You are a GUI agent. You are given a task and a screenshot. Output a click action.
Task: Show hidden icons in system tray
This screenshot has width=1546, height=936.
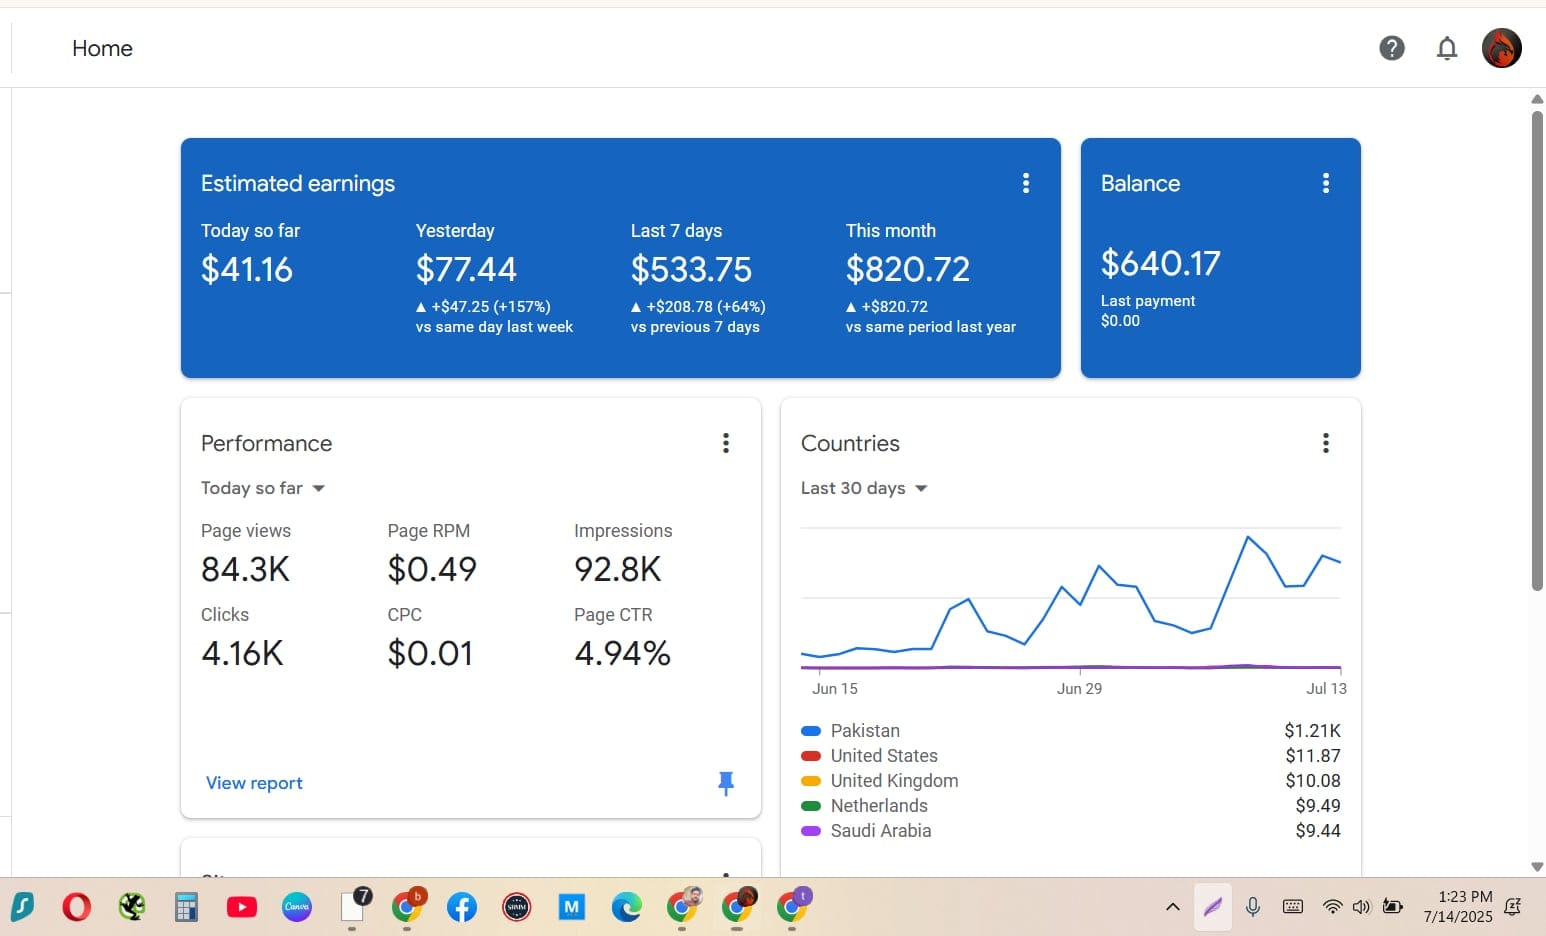click(1172, 907)
